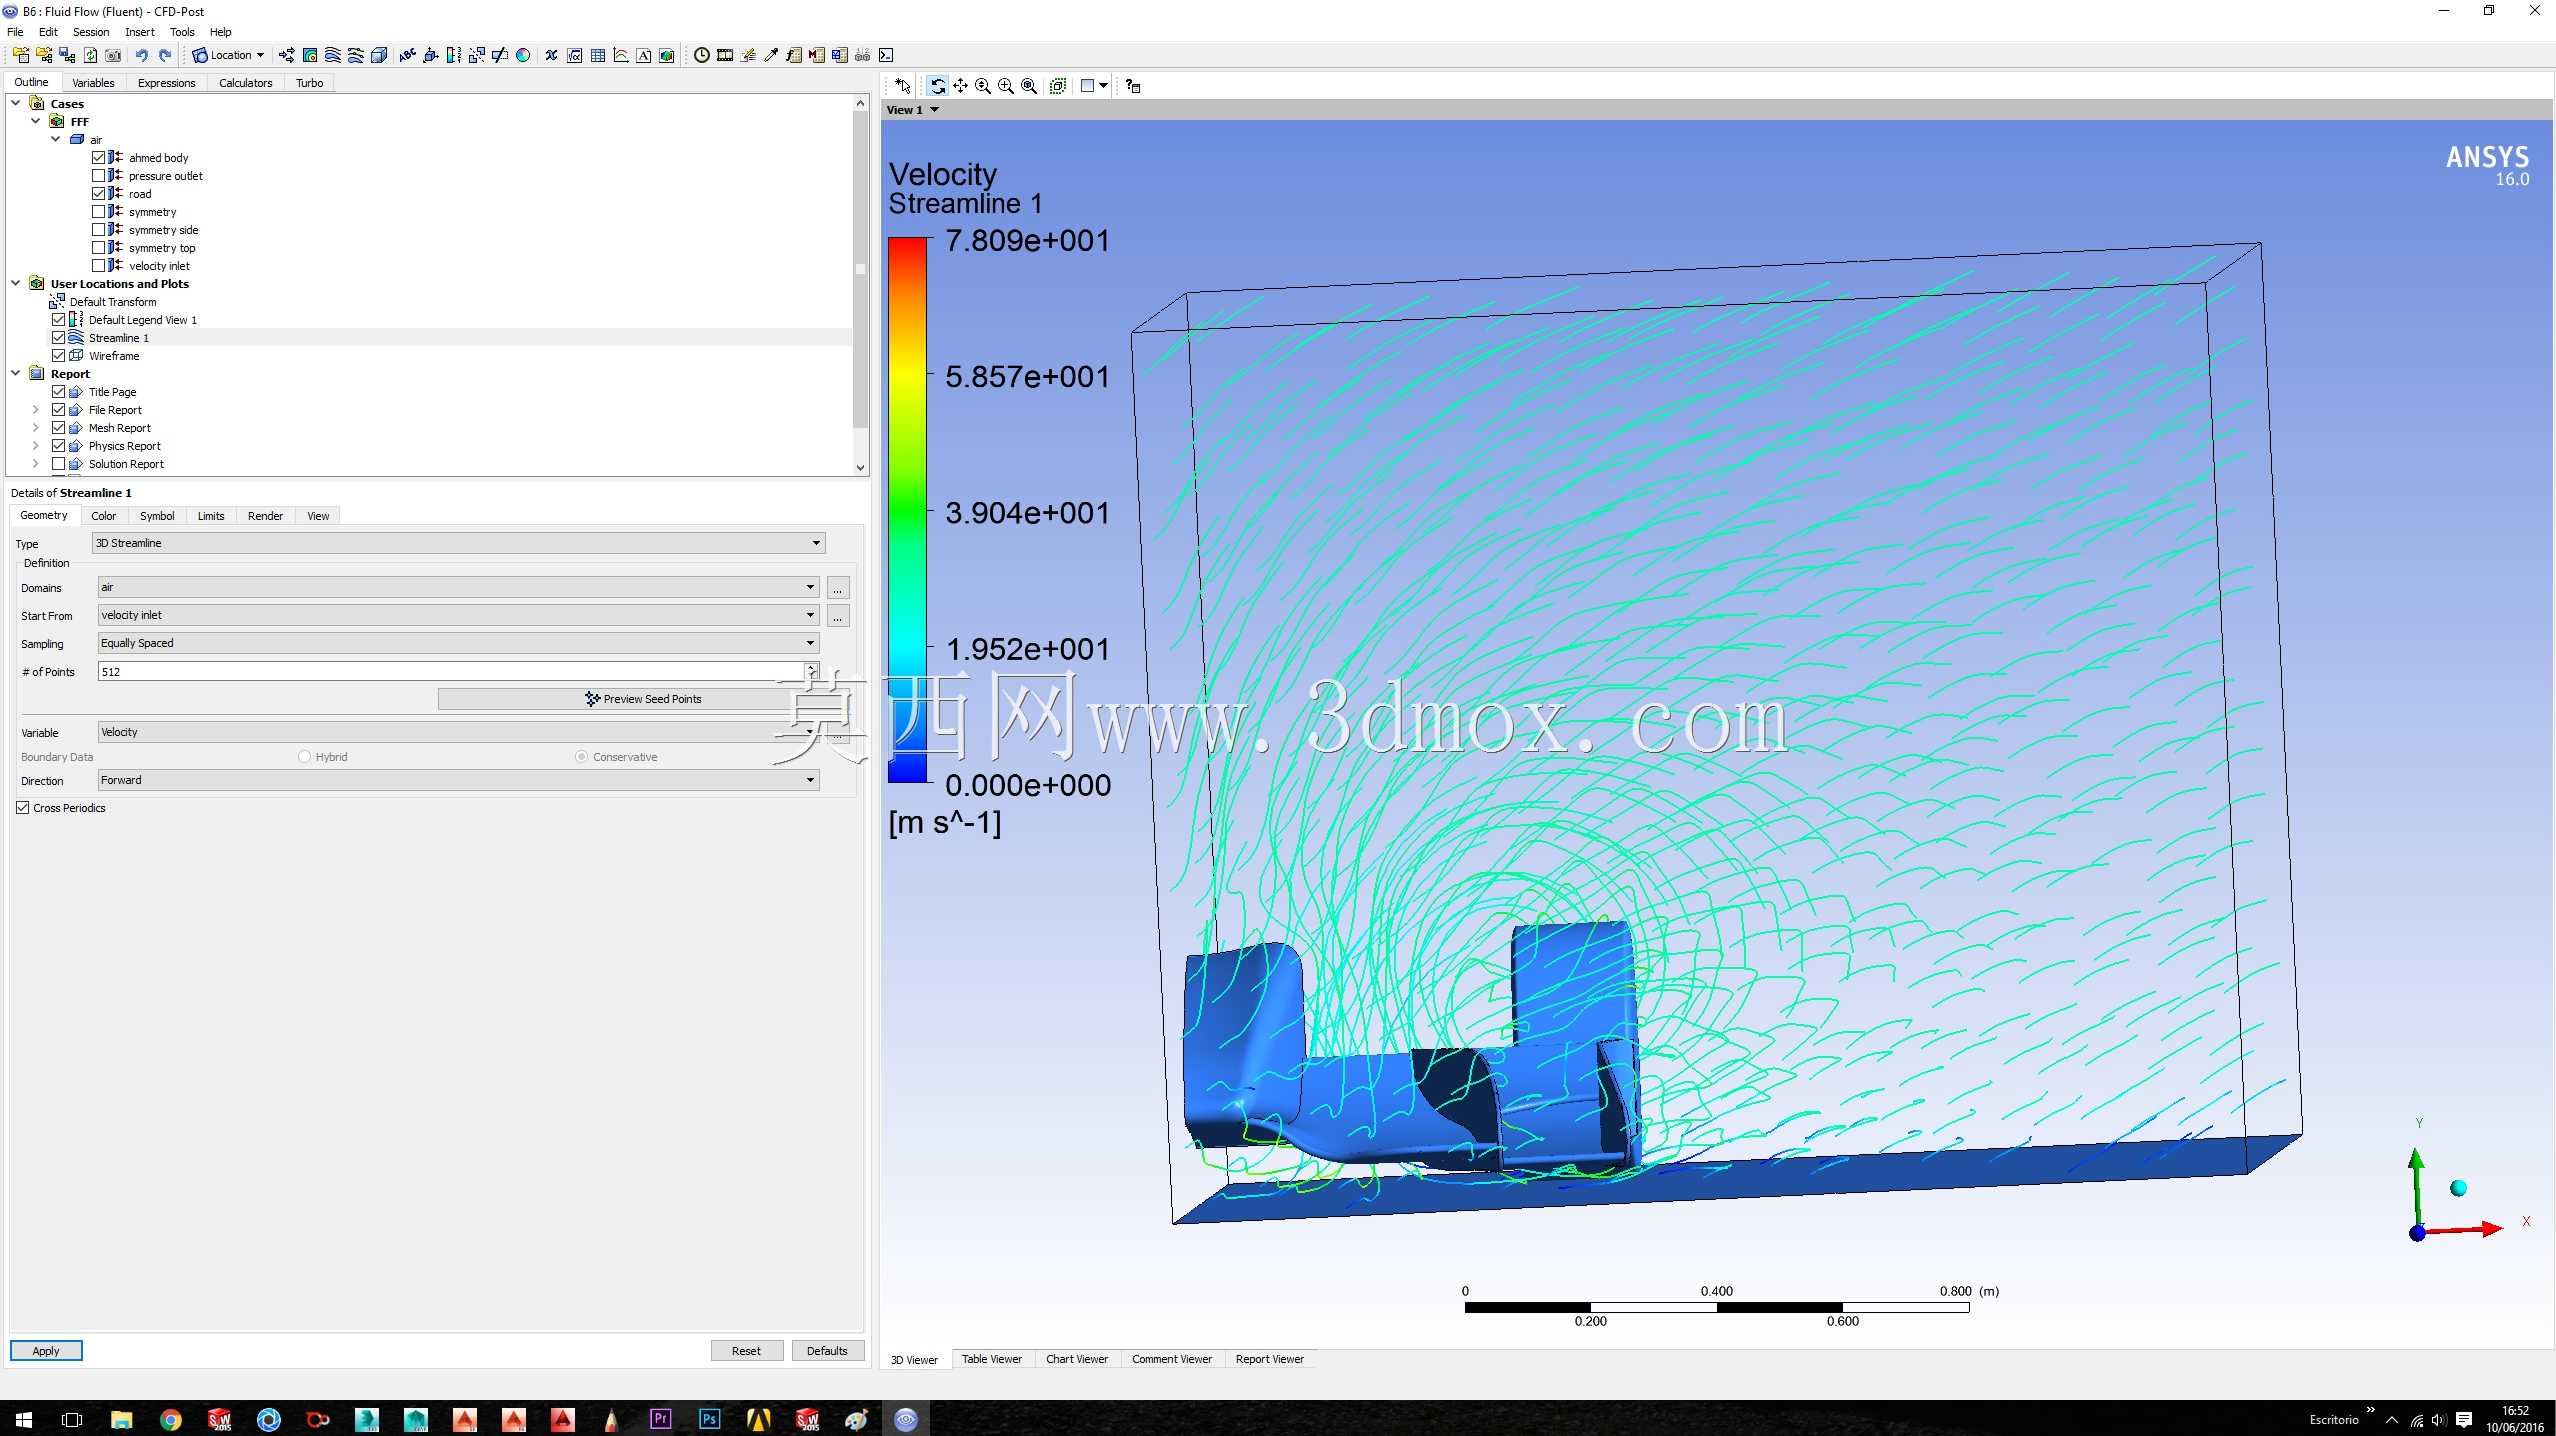Image resolution: width=2556 pixels, height=1436 pixels.
Task: Open the View 1 dropdown arrow
Action: coord(935,110)
